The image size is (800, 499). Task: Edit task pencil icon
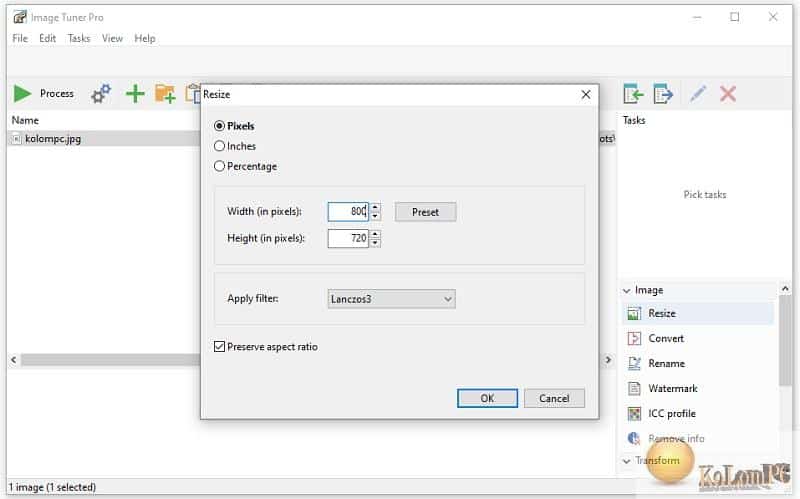[697, 94]
